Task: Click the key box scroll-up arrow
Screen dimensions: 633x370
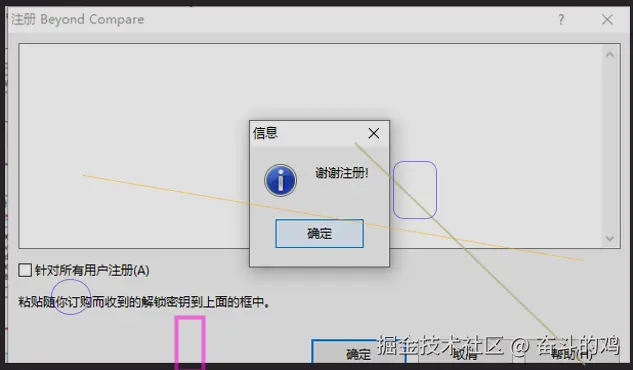Action: point(610,54)
